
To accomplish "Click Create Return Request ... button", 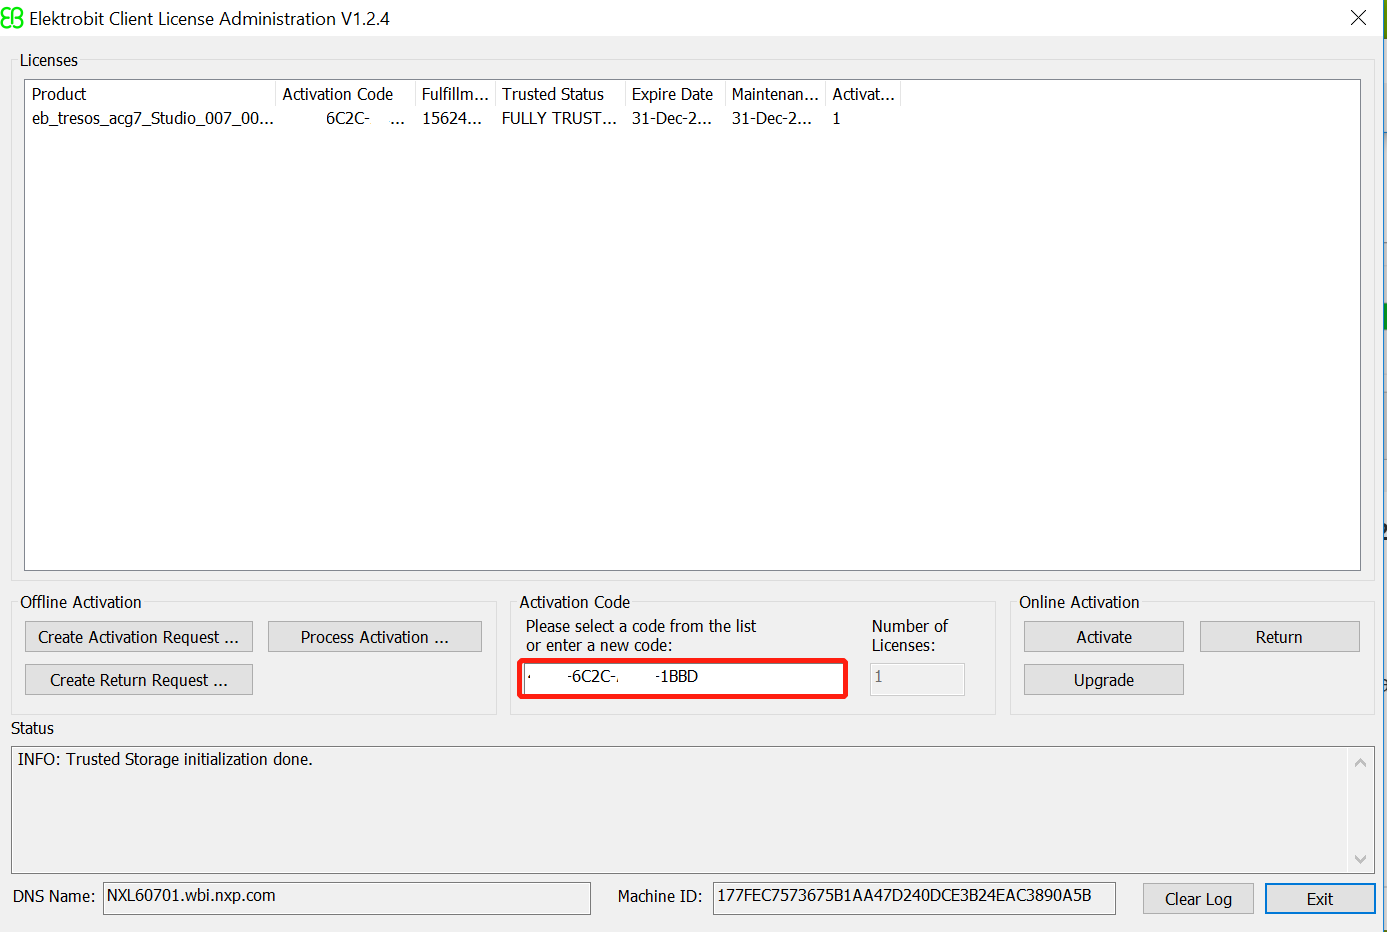I will 139,680.
